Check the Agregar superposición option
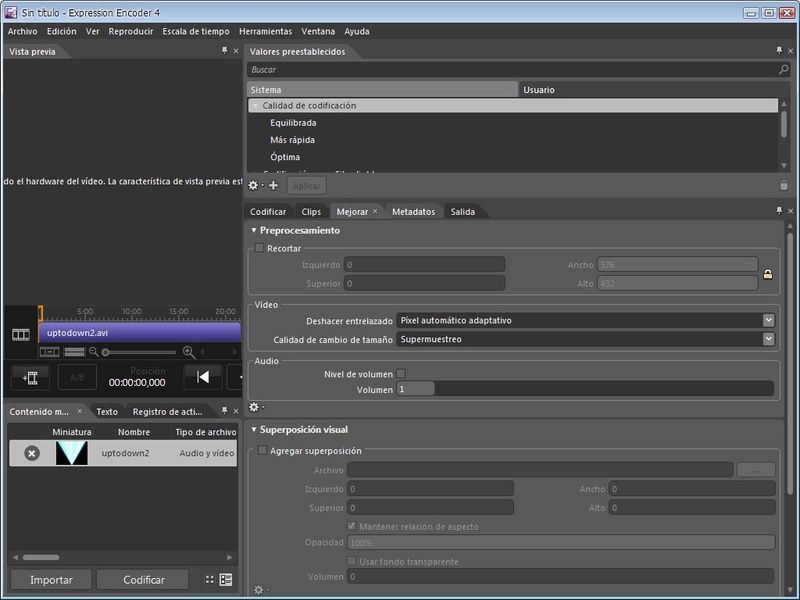 pos(263,451)
